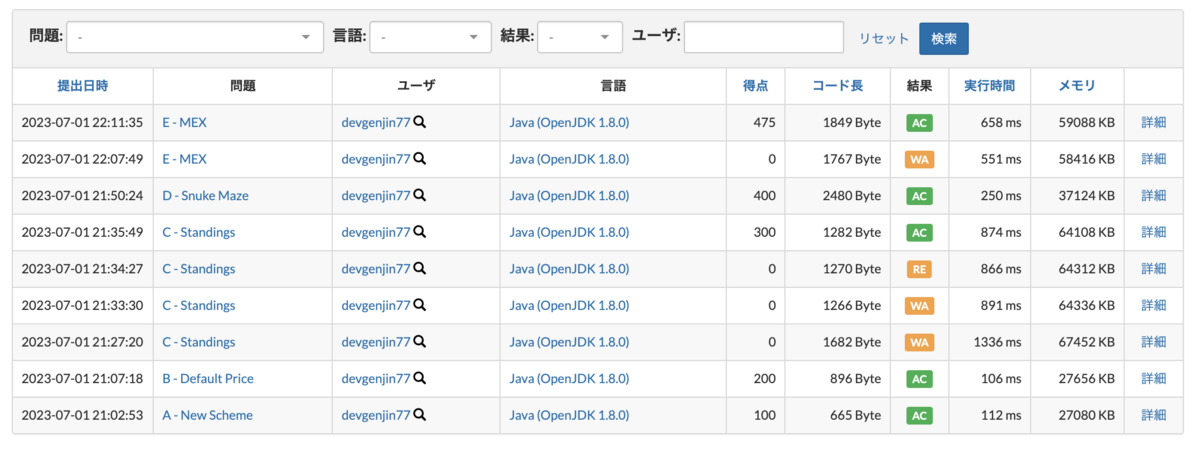Open 詳細 for 21:27:20 submission

click(1154, 342)
